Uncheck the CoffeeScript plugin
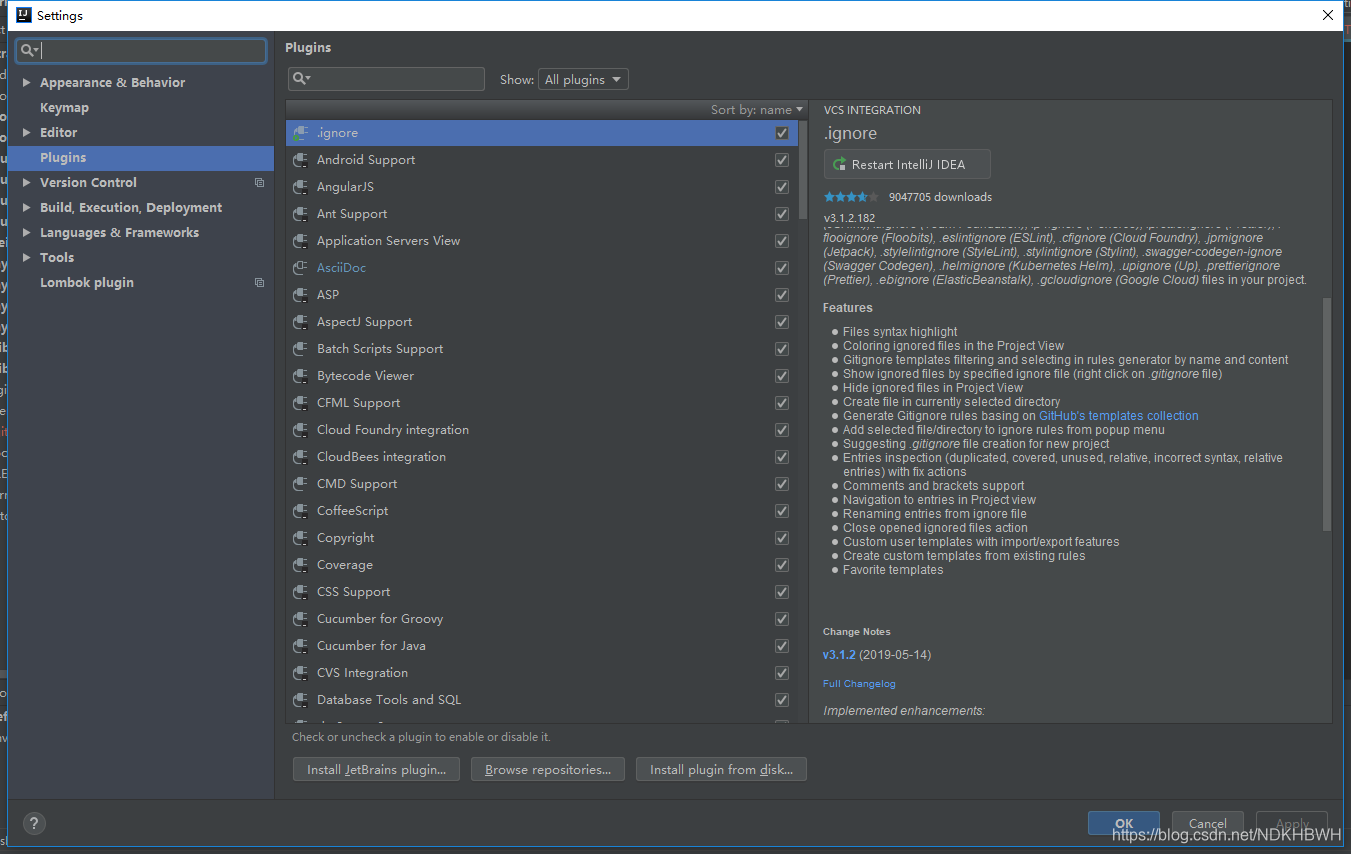 click(782, 511)
